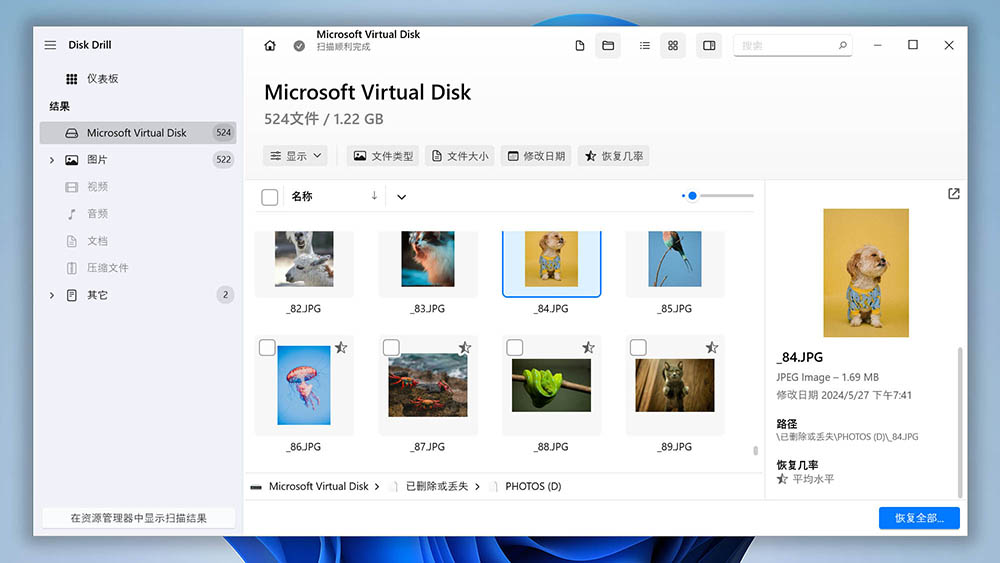Navigate to 已删除或丢失 breadcrumb
Screen dimensions: 1000x563
[x=437, y=486]
